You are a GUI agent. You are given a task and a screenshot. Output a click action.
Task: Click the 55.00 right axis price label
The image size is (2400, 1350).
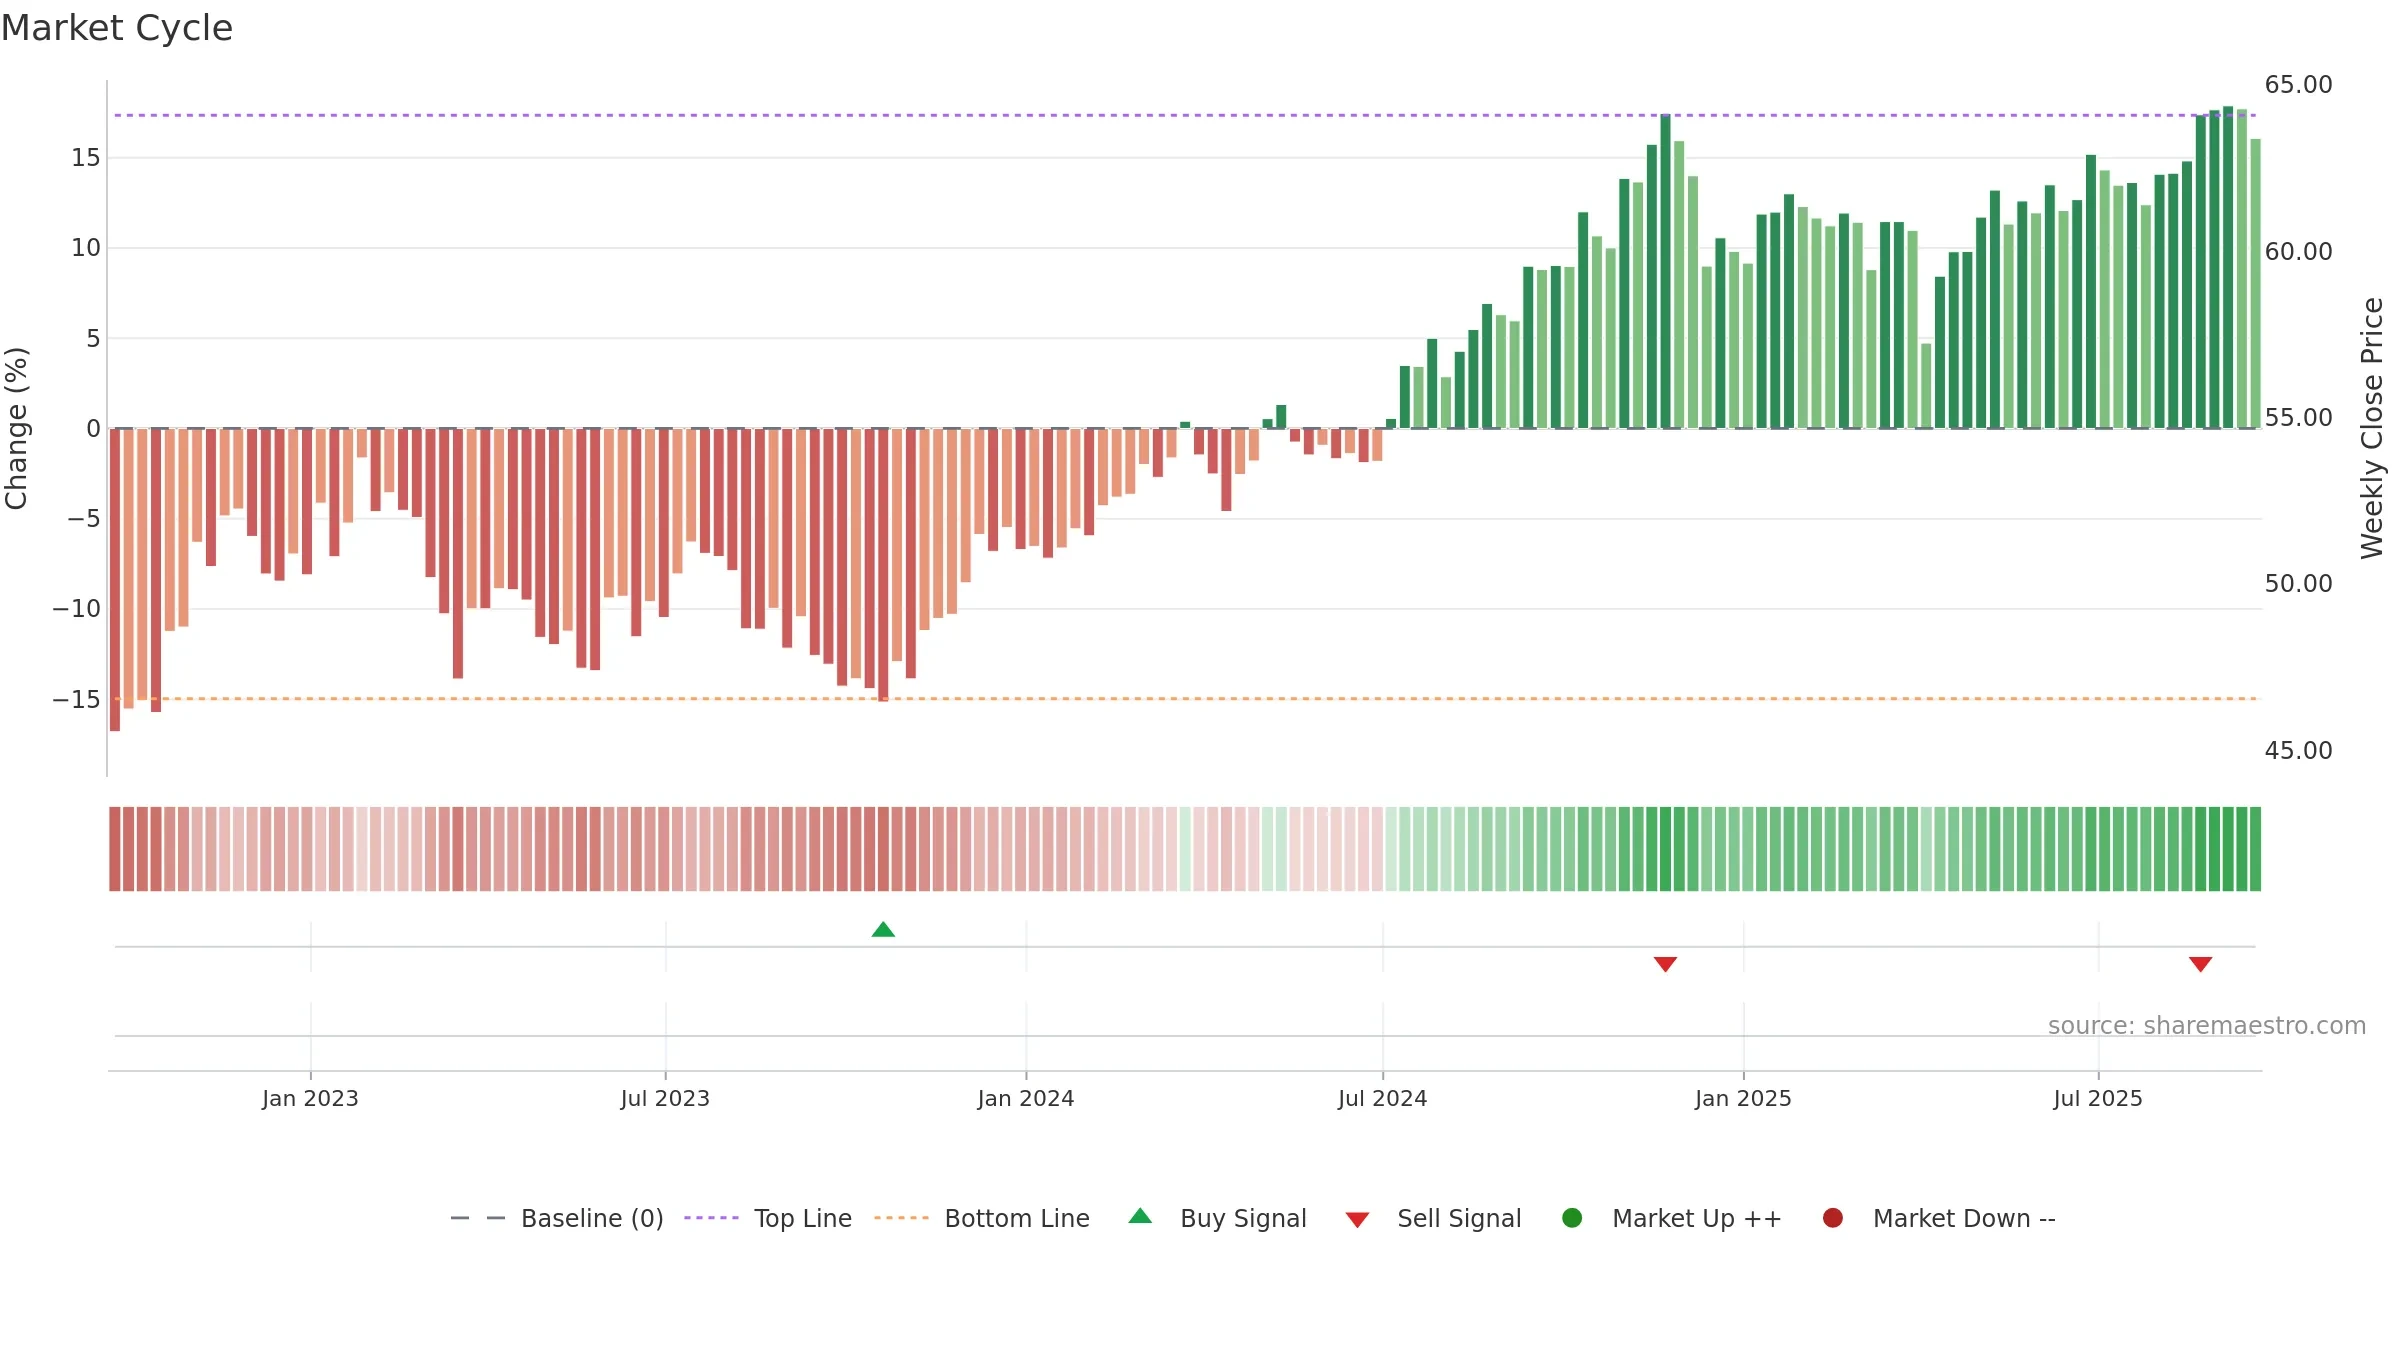pos(2298,417)
